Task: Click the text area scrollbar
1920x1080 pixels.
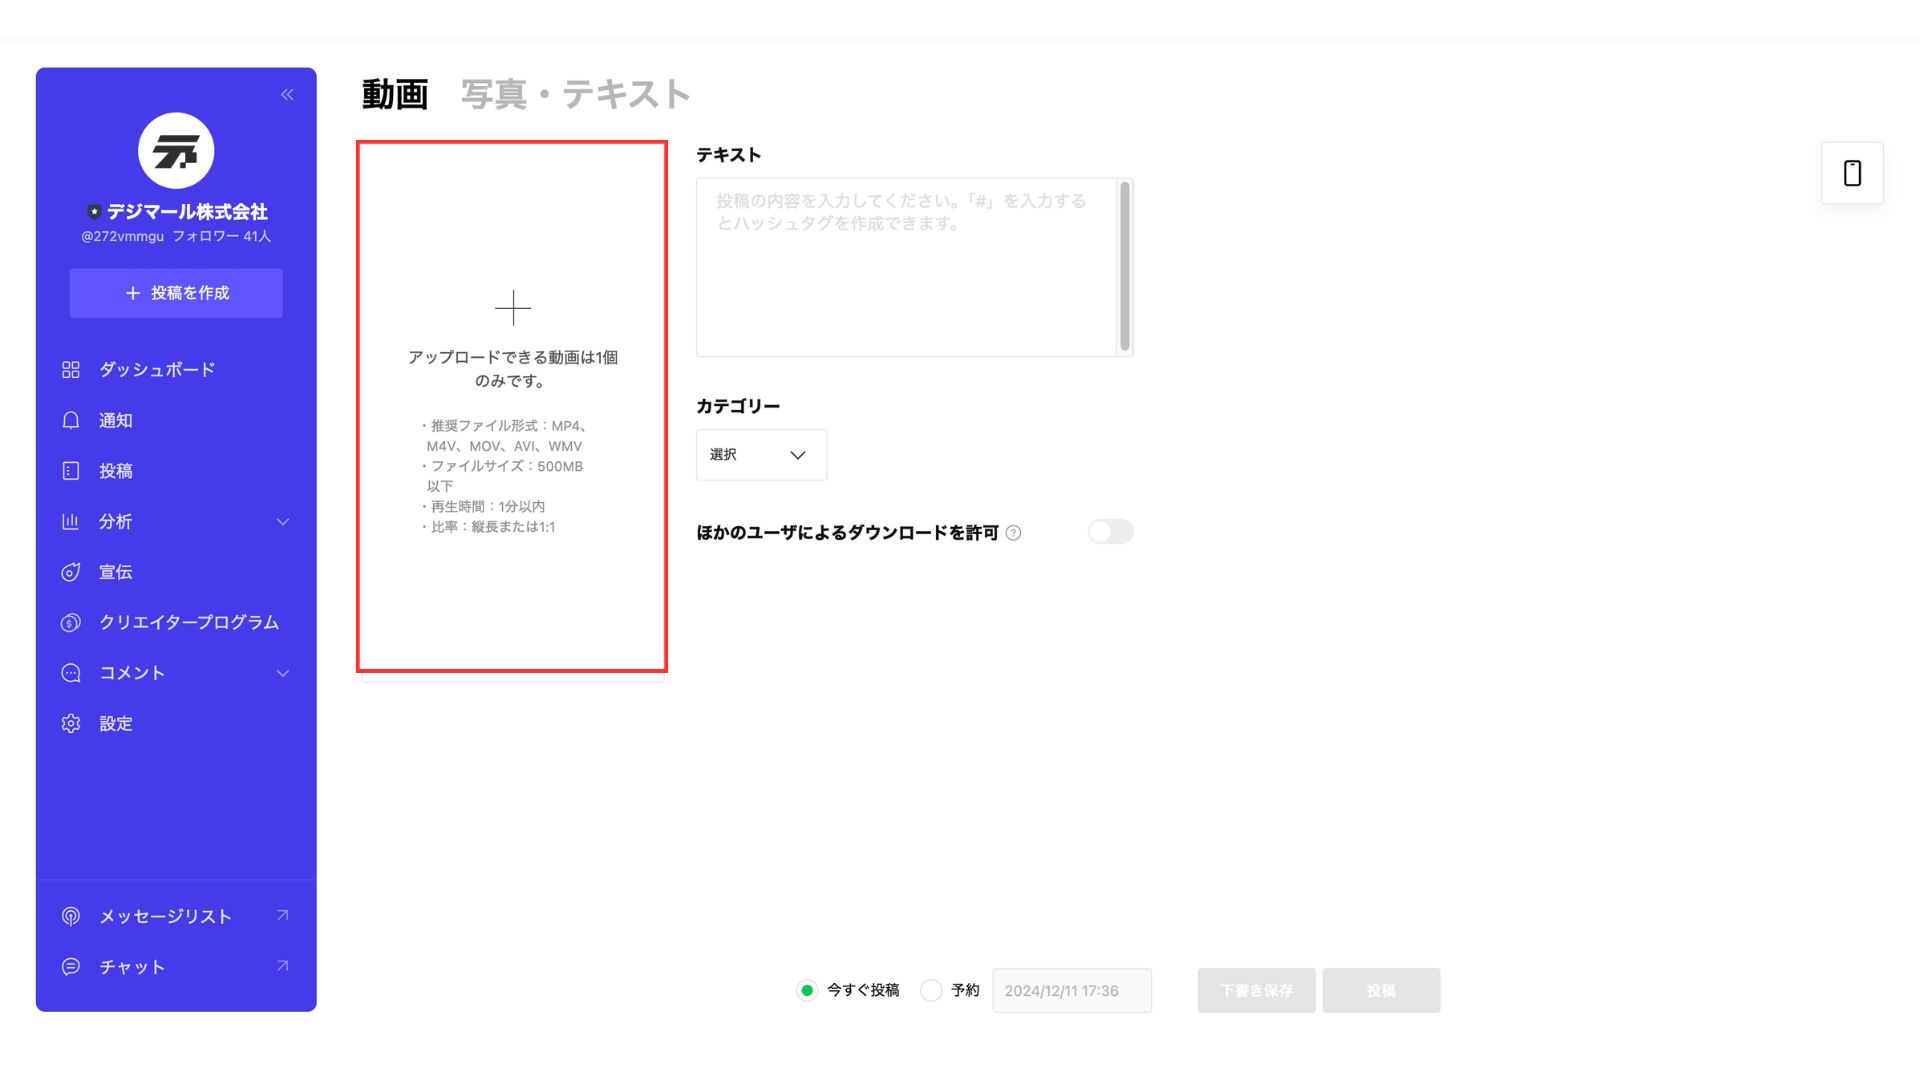Action: click(x=1125, y=267)
